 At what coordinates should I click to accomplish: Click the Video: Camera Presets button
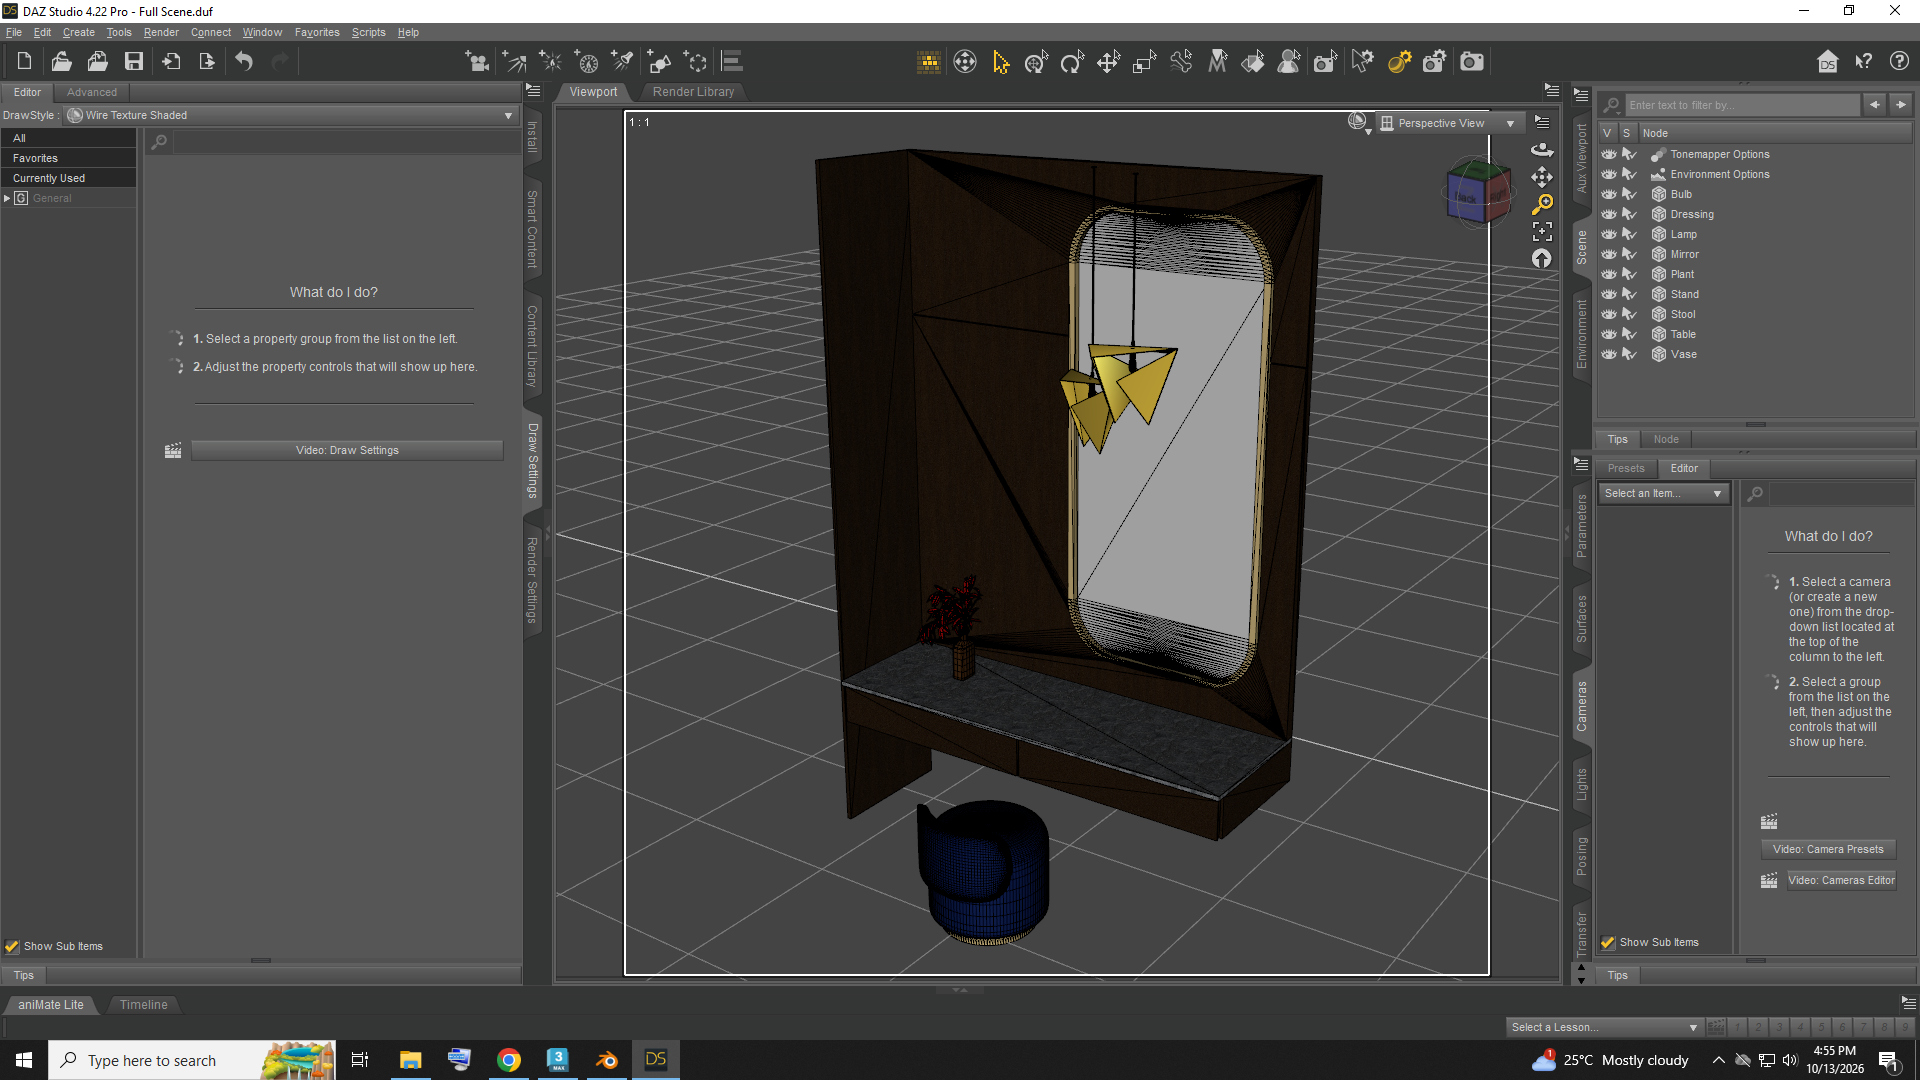coord(1828,849)
